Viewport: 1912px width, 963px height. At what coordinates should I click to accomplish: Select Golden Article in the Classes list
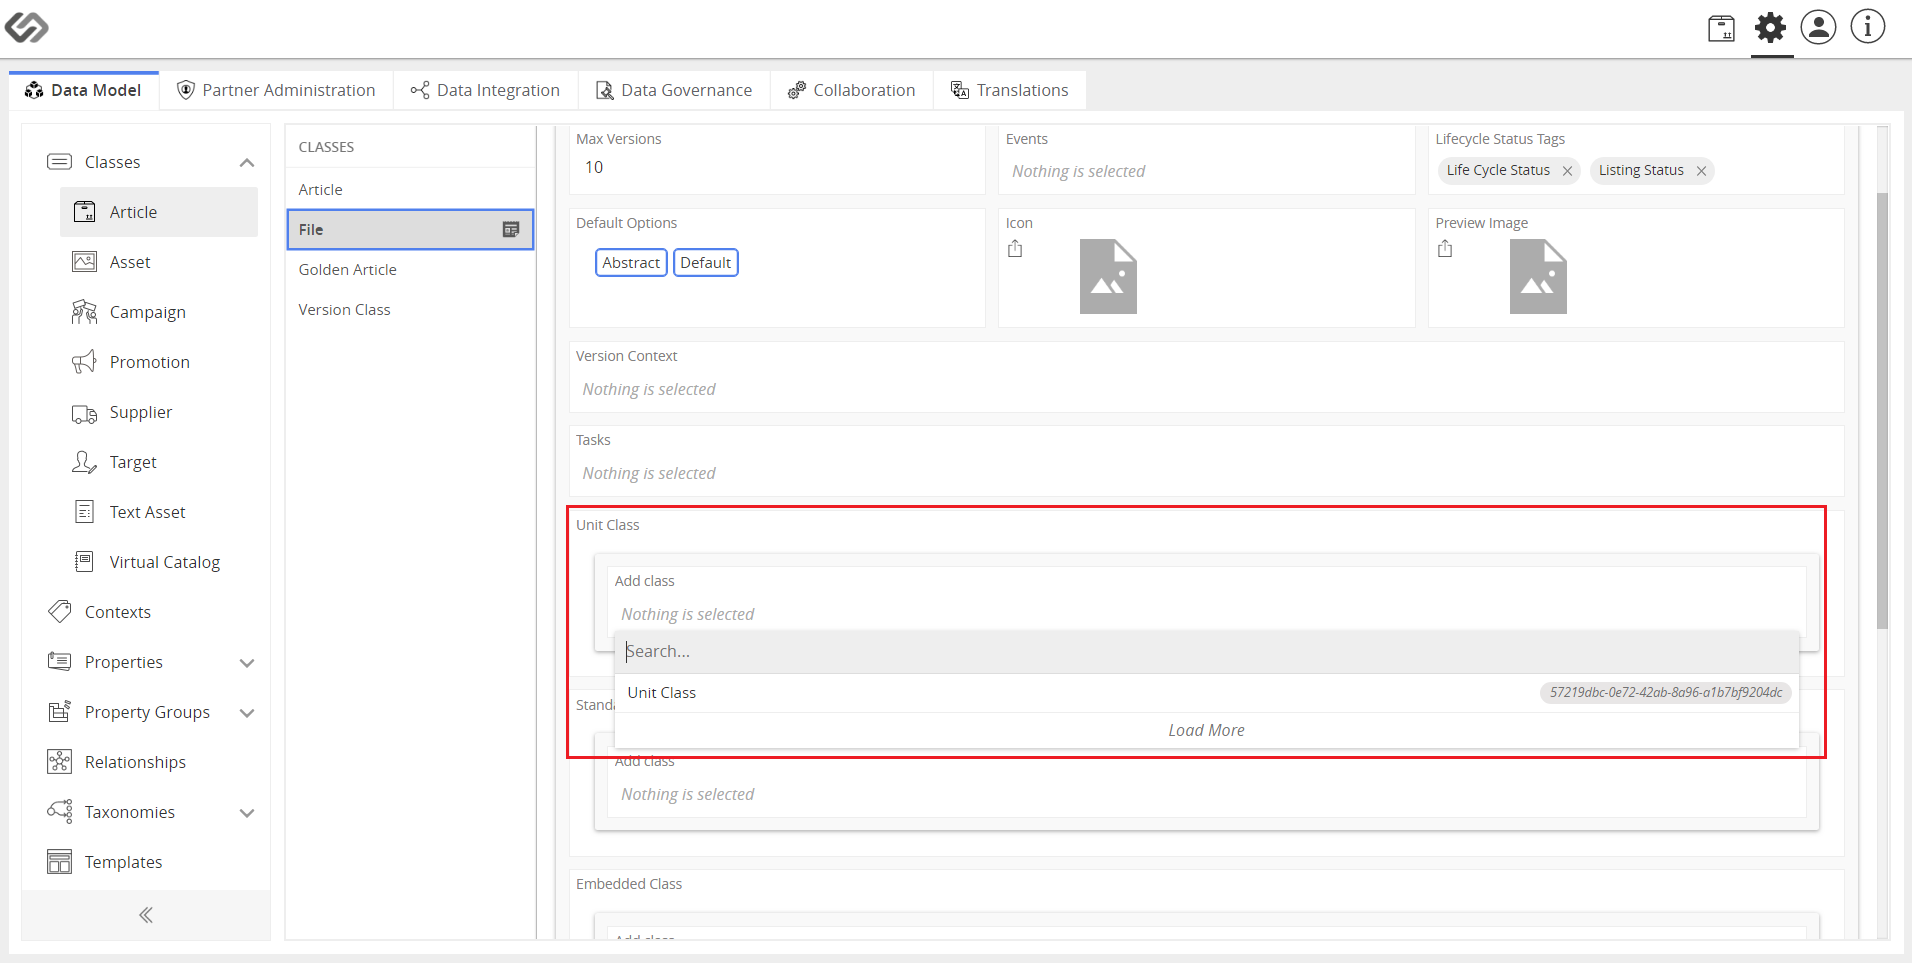[x=410, y=270]
